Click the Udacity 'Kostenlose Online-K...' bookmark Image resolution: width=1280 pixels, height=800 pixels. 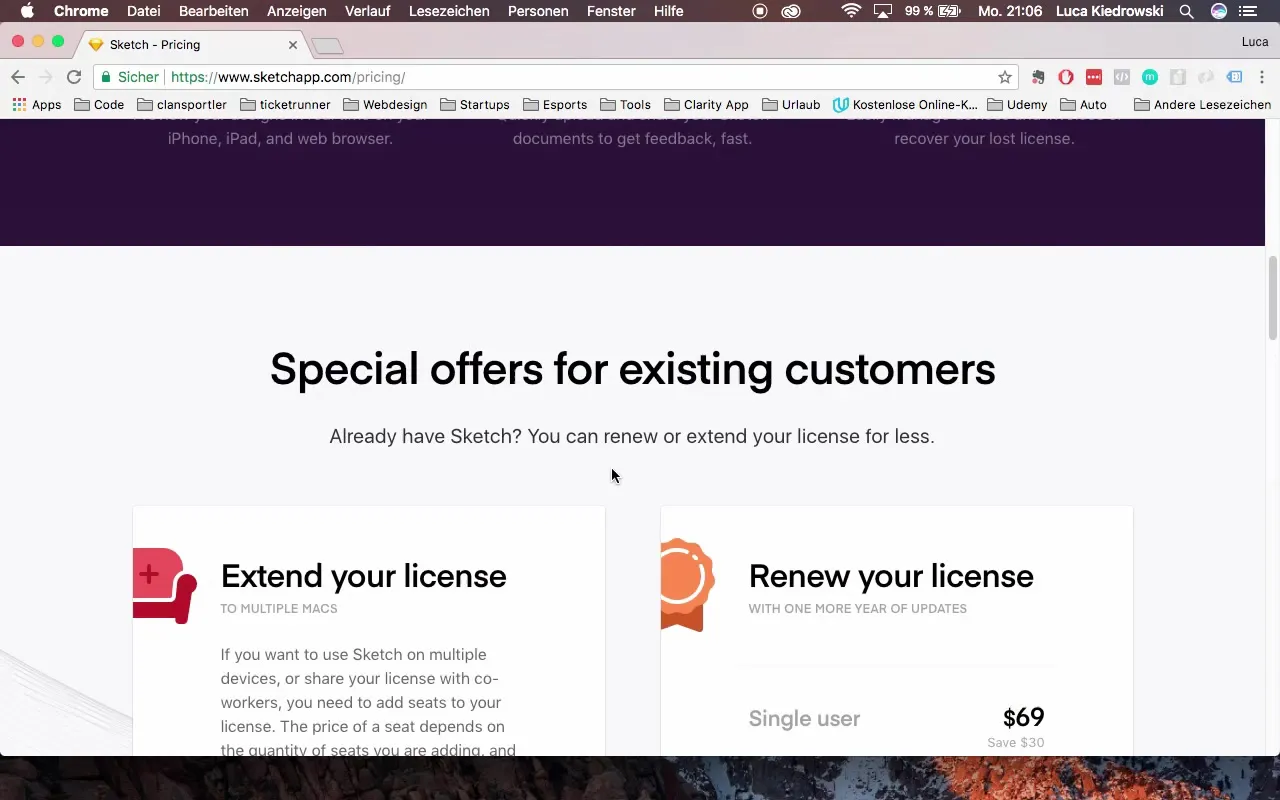click(x=905, y=104)
